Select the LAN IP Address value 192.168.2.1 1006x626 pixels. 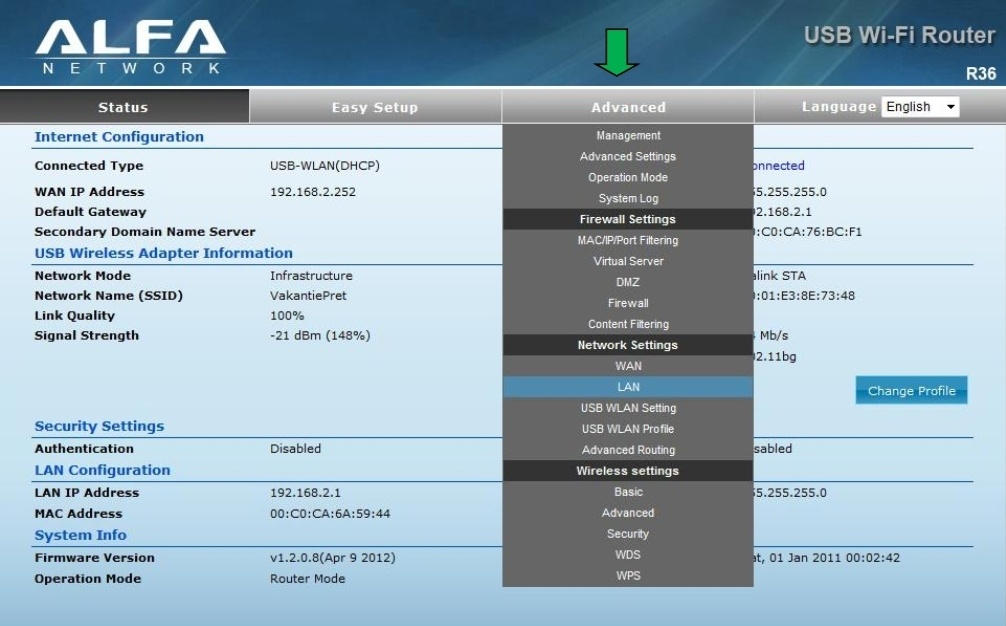[x=305, y=493]
